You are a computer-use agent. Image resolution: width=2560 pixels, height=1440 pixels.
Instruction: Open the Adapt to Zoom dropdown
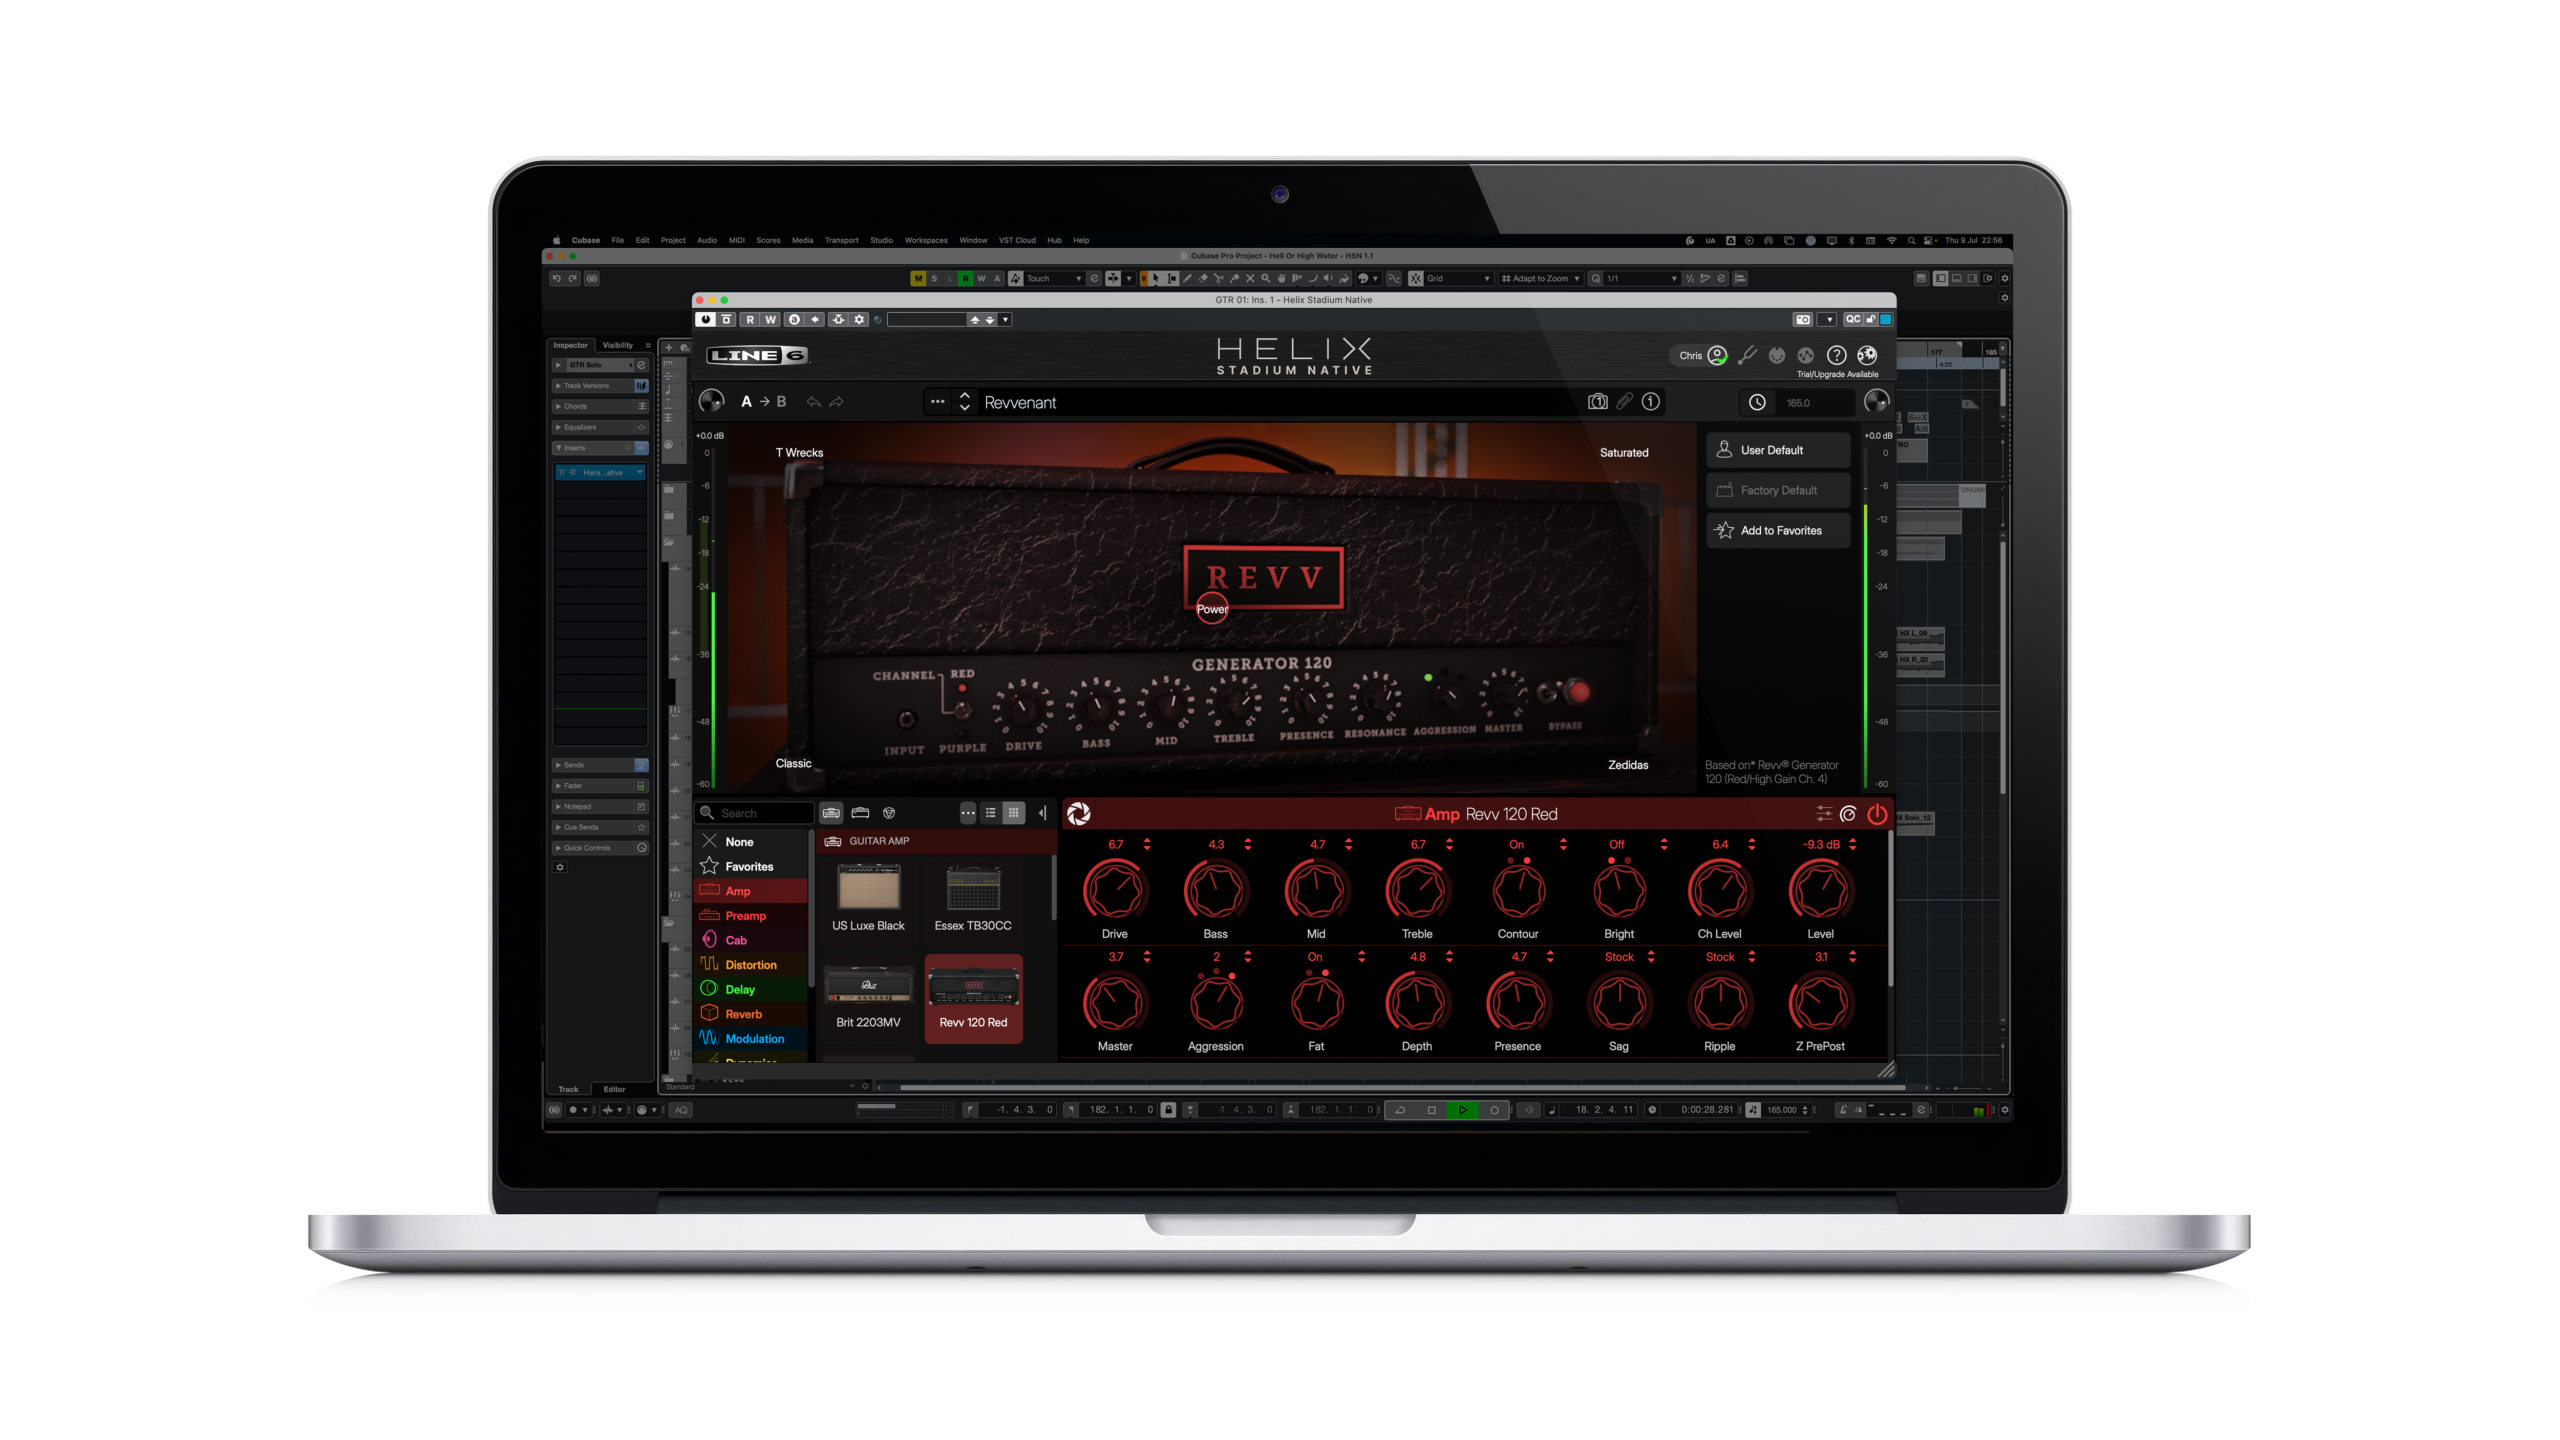1540,279
